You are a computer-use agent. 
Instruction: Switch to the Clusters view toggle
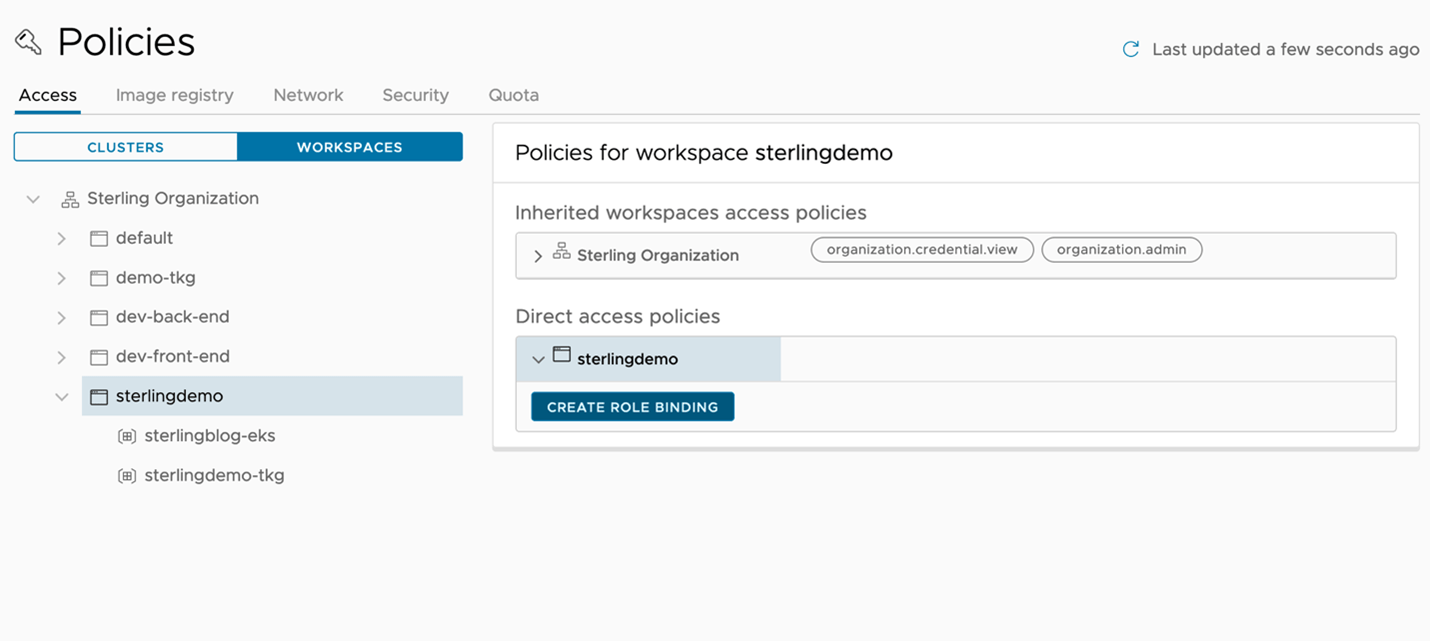[125, 147]
